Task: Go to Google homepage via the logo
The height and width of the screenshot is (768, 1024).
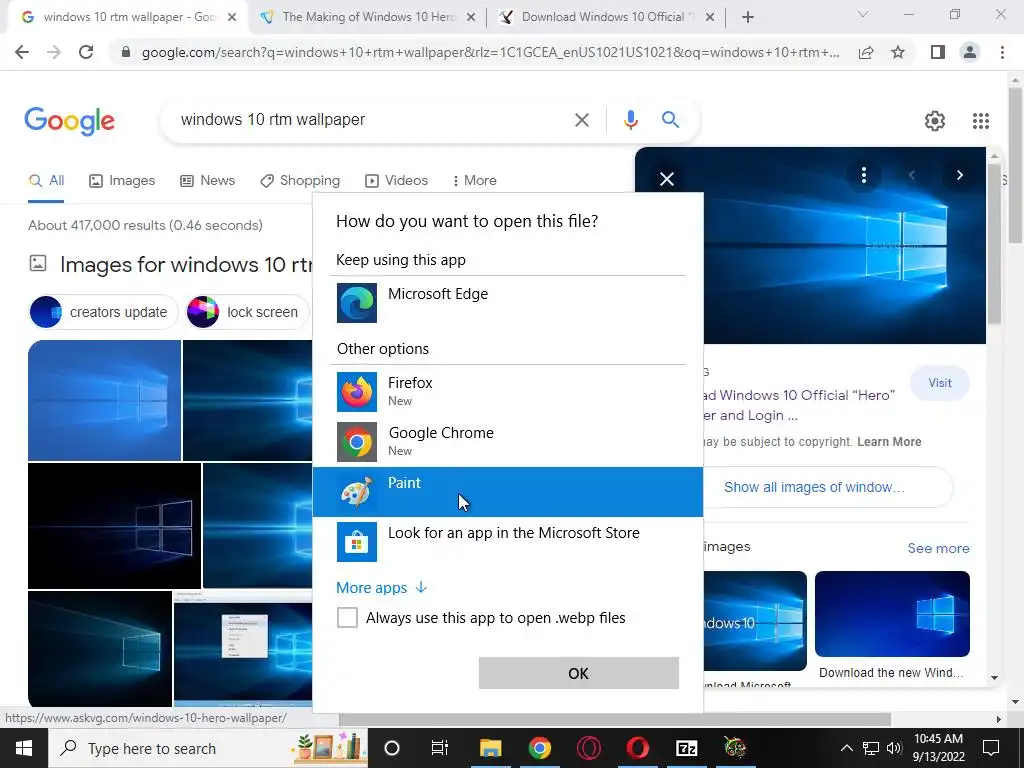Action: coord(69,121)
